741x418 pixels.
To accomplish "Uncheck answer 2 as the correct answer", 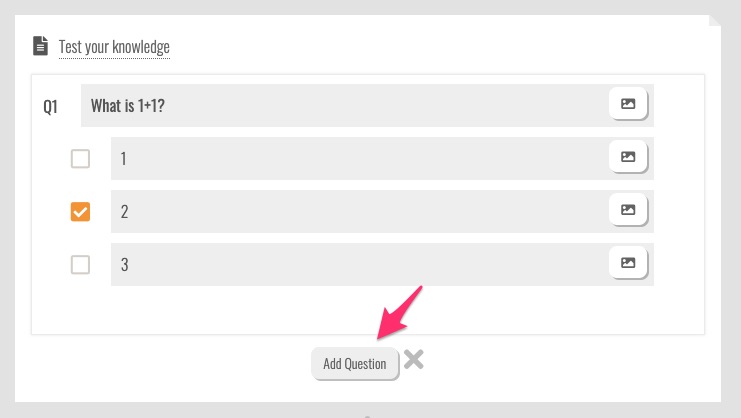I will tap(80, 212).
